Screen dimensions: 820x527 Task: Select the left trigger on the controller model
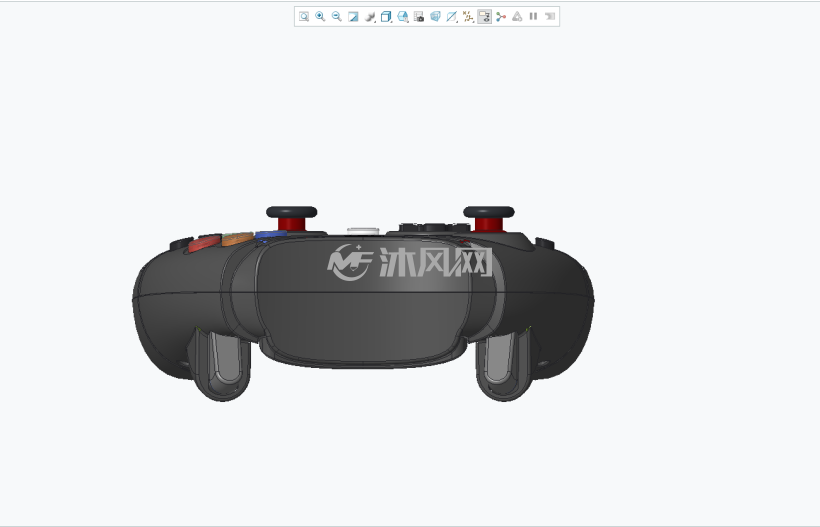[223, 365]
